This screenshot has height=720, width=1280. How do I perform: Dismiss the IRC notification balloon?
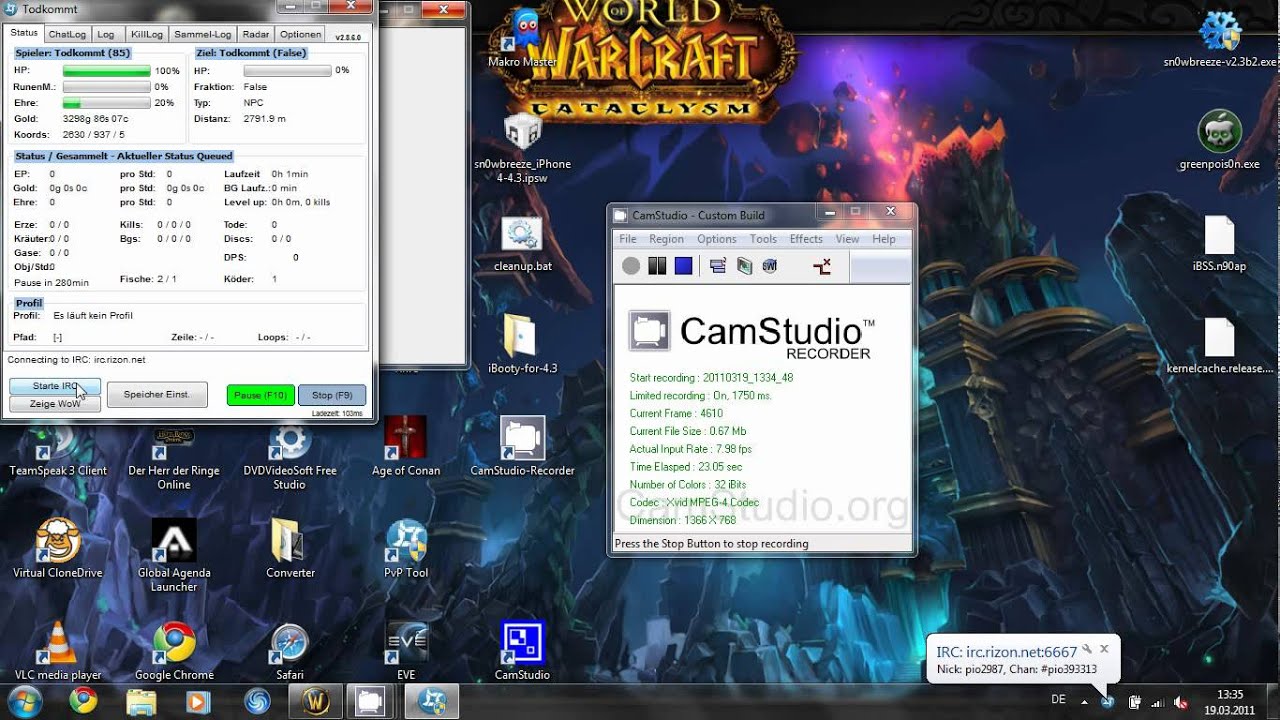pyautogui.click(x=1104, y=649)
